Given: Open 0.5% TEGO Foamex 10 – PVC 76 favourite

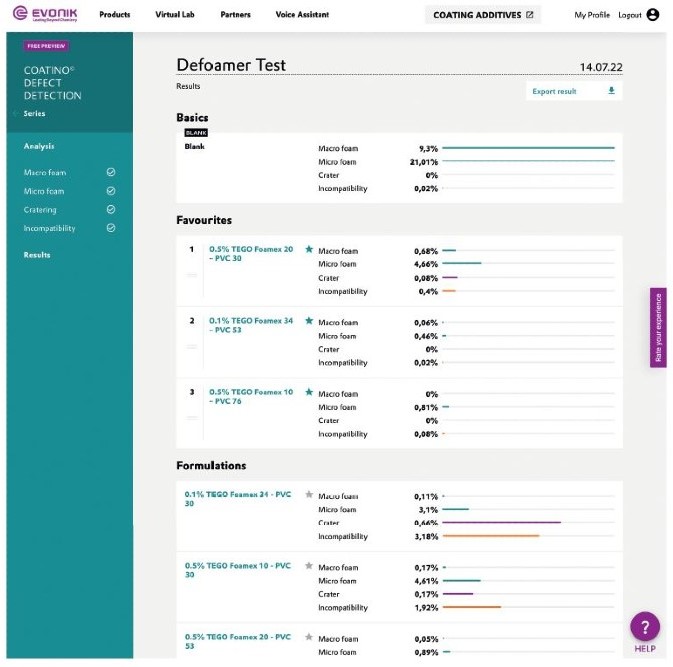Looking at the screenshot, I should [x=251, y=396].
